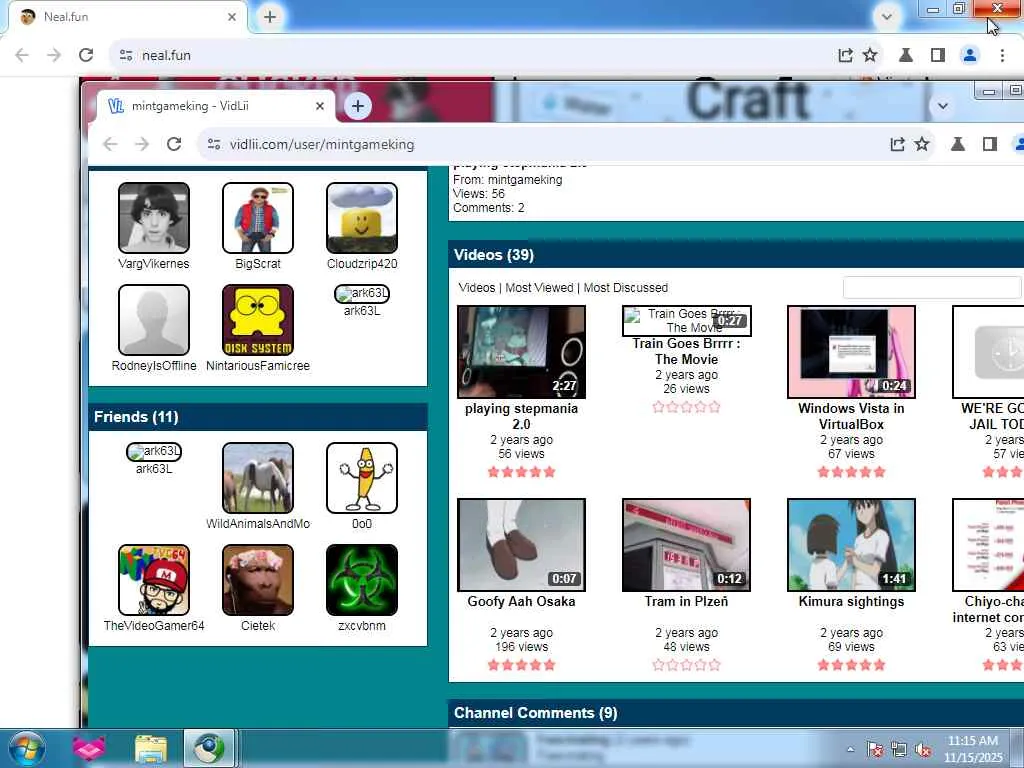Viewport: 1024px width, 768px height.
Task: Select the mintgameking - VidLii tab
Action: click(x=216, y=106)
